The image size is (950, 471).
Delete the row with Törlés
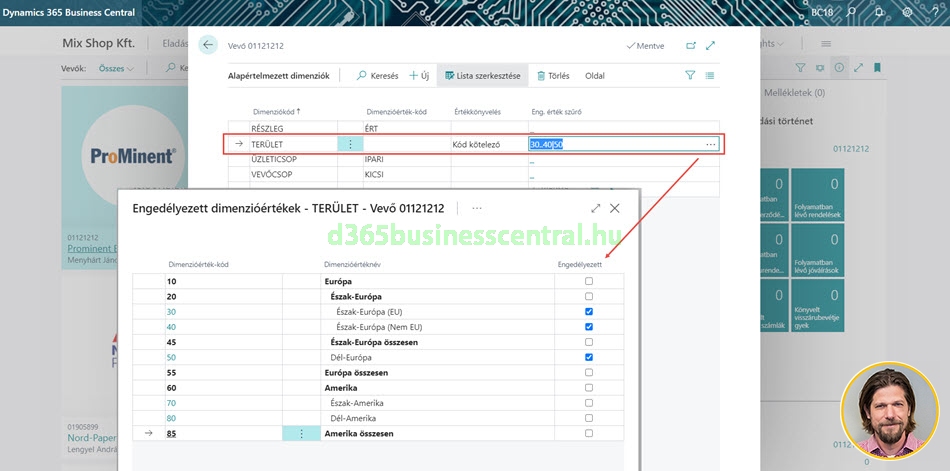553,76
